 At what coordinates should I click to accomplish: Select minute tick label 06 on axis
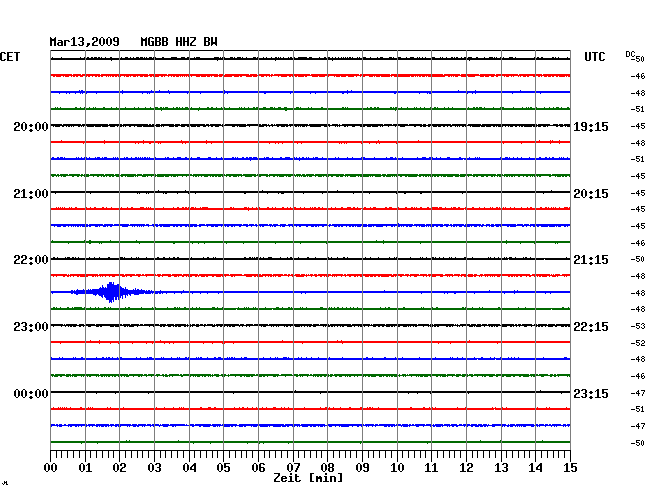click(x=258, y=467)
